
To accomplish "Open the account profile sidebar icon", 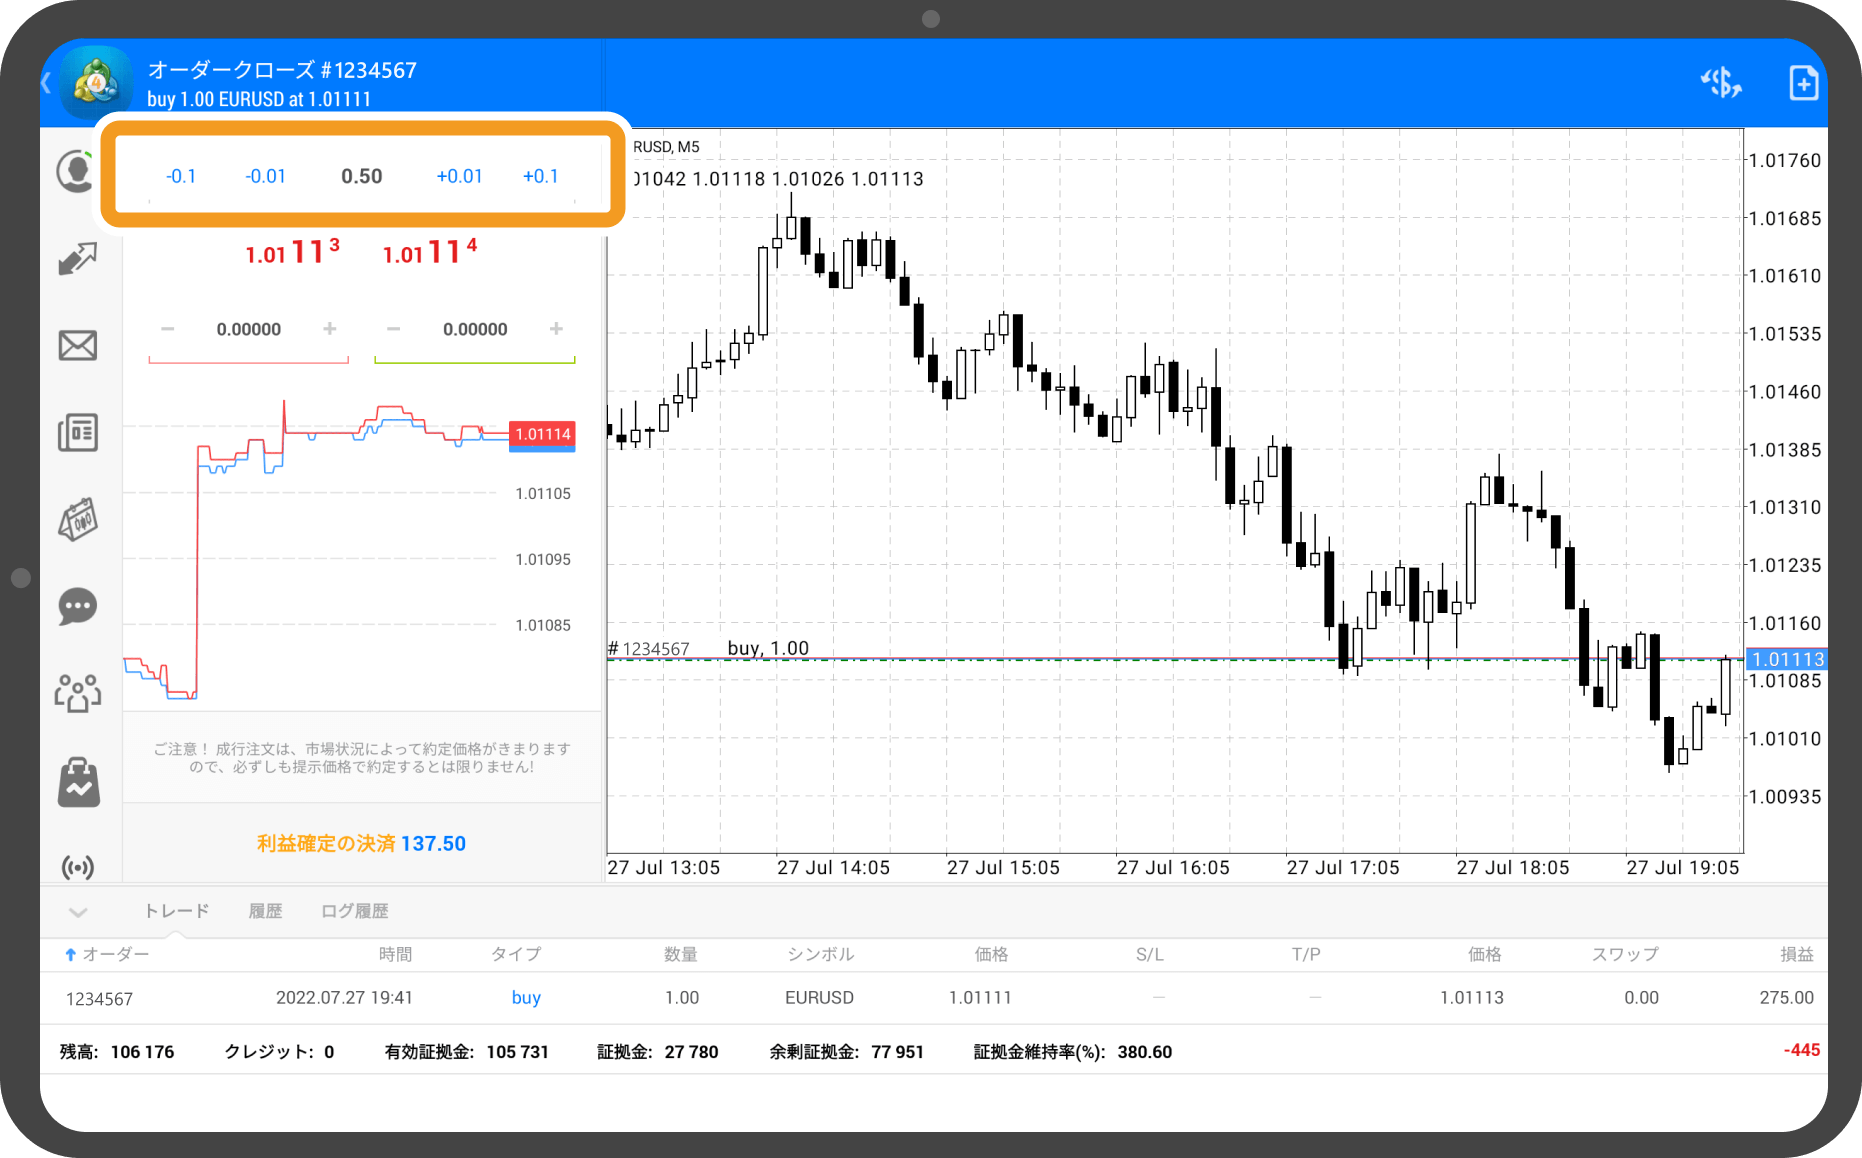I will [x=75, y=172].
